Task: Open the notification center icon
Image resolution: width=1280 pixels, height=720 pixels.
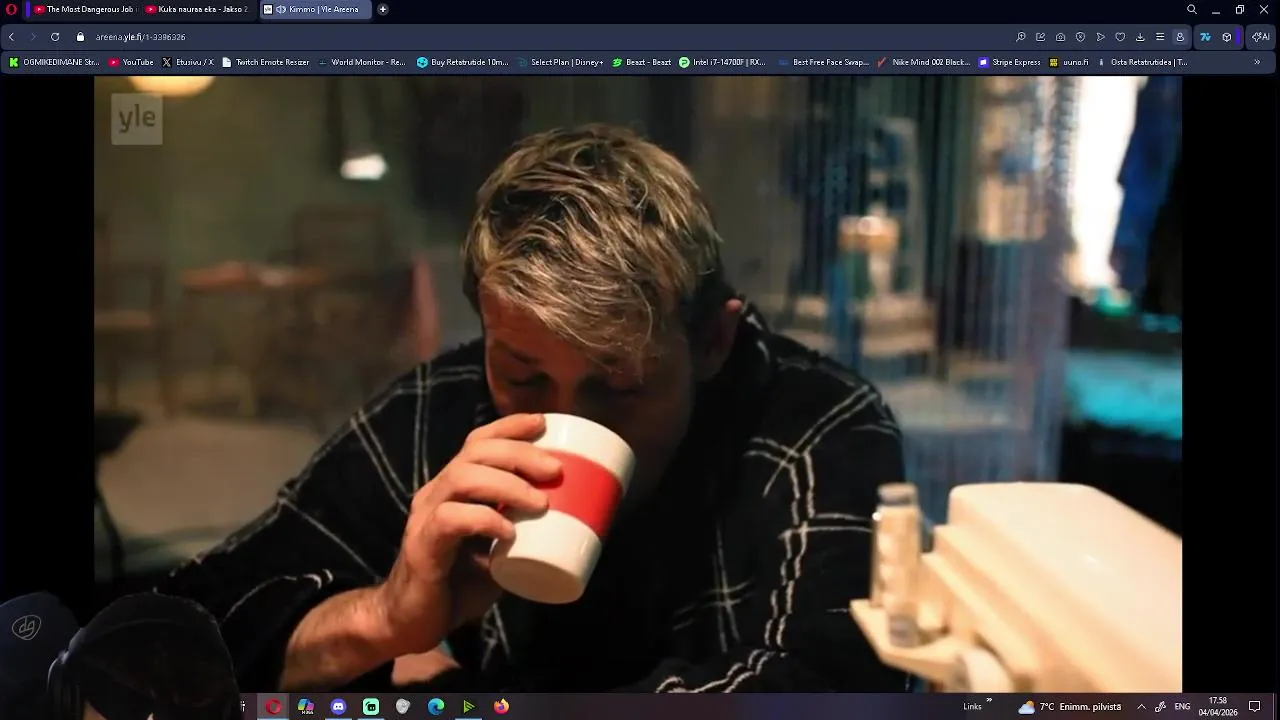Action: click(1255, 707)
